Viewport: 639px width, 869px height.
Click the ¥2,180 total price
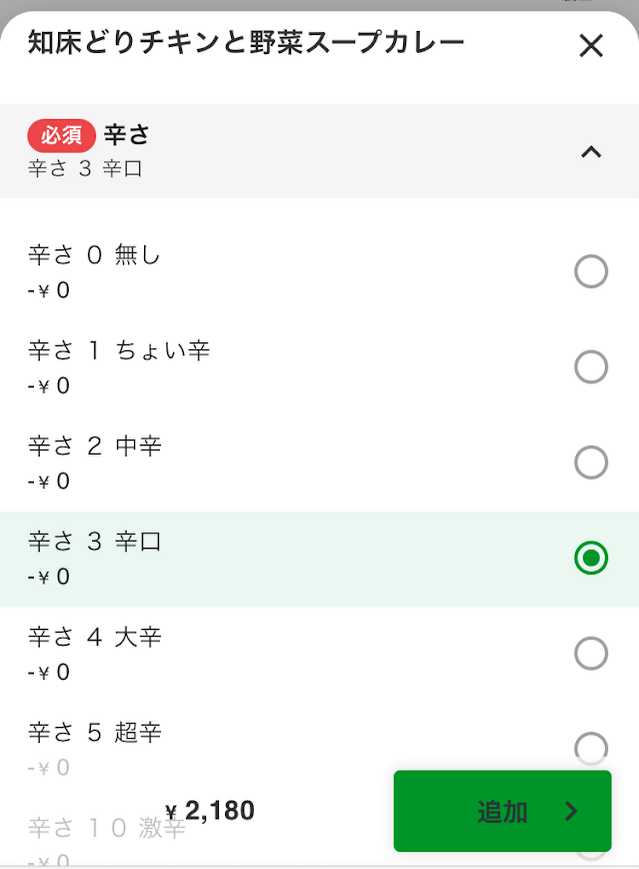210,811
